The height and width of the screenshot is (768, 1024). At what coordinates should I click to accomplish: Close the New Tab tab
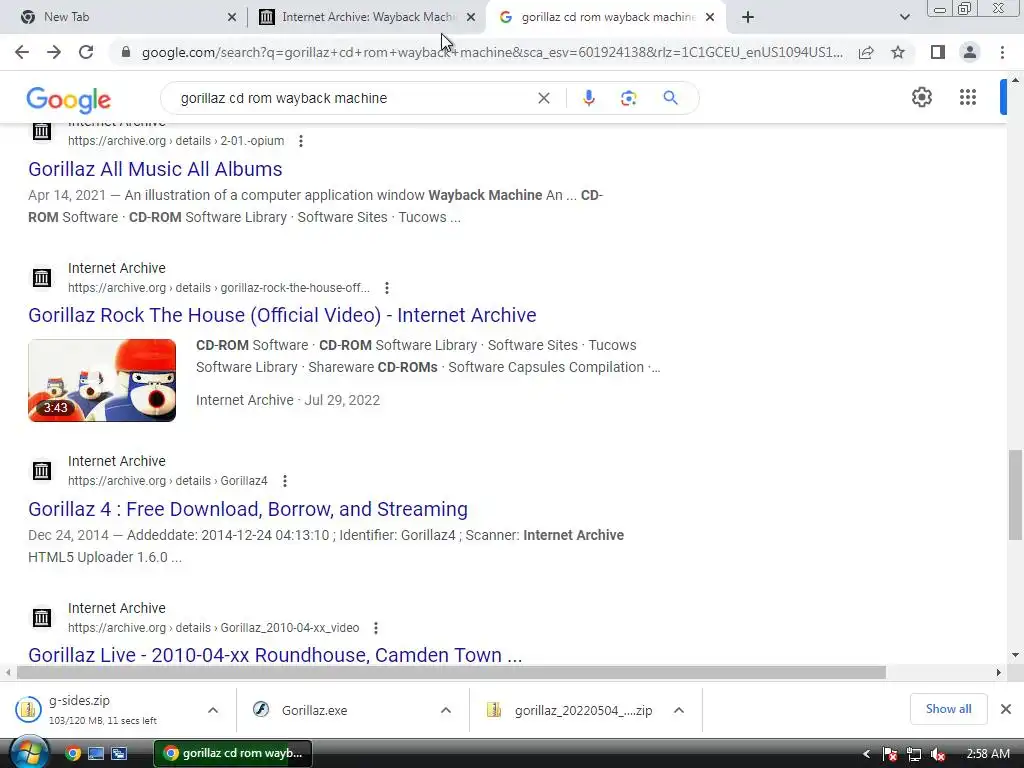click(x=232, y=18)
